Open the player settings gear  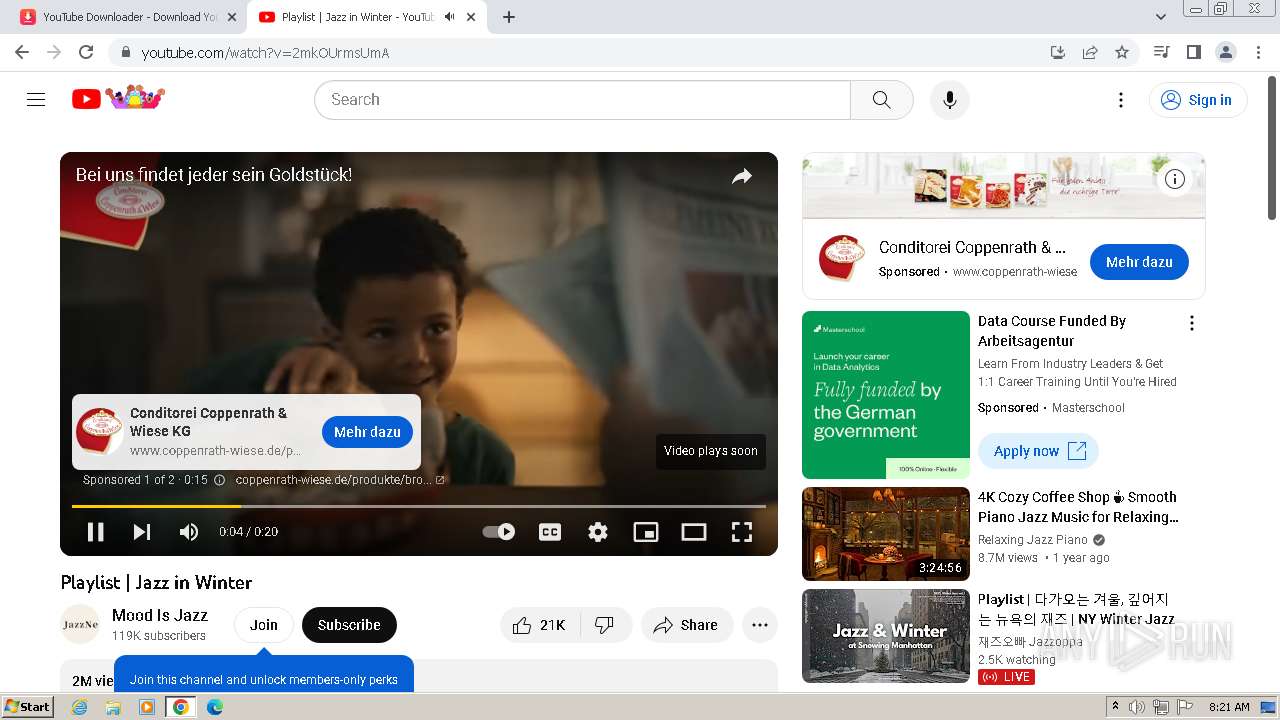tap(598, 532)
